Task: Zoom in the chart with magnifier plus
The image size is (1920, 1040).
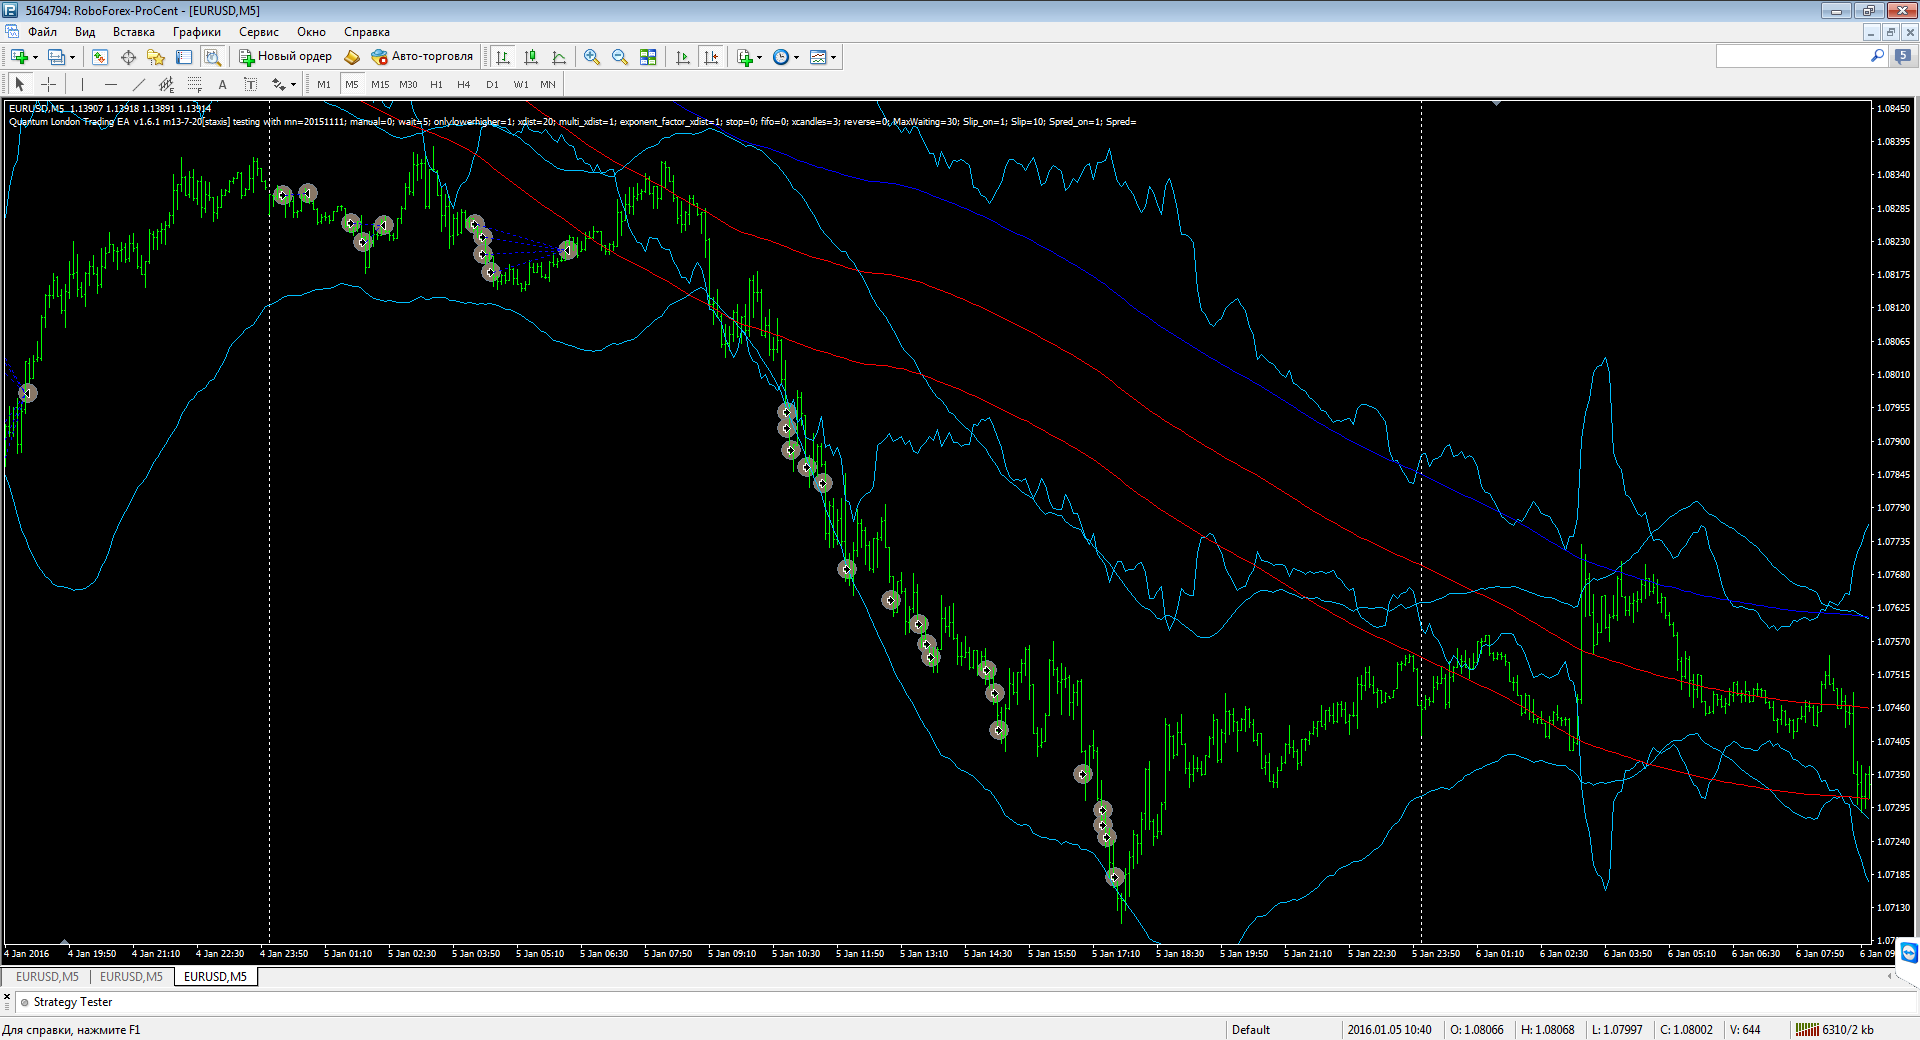Action: (592, 57)
